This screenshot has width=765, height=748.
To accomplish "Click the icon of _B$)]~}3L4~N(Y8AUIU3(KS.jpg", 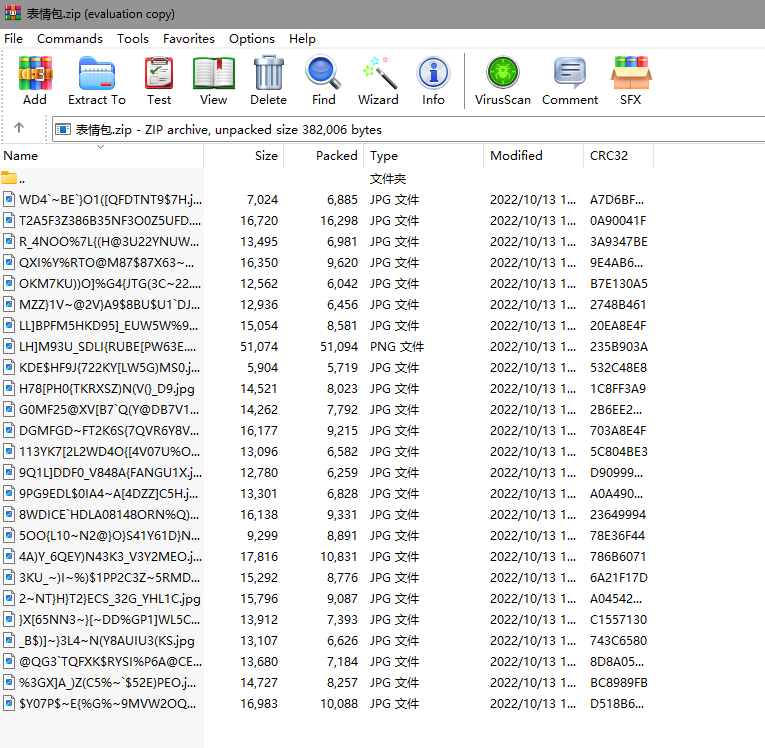I will pos(9,640).
